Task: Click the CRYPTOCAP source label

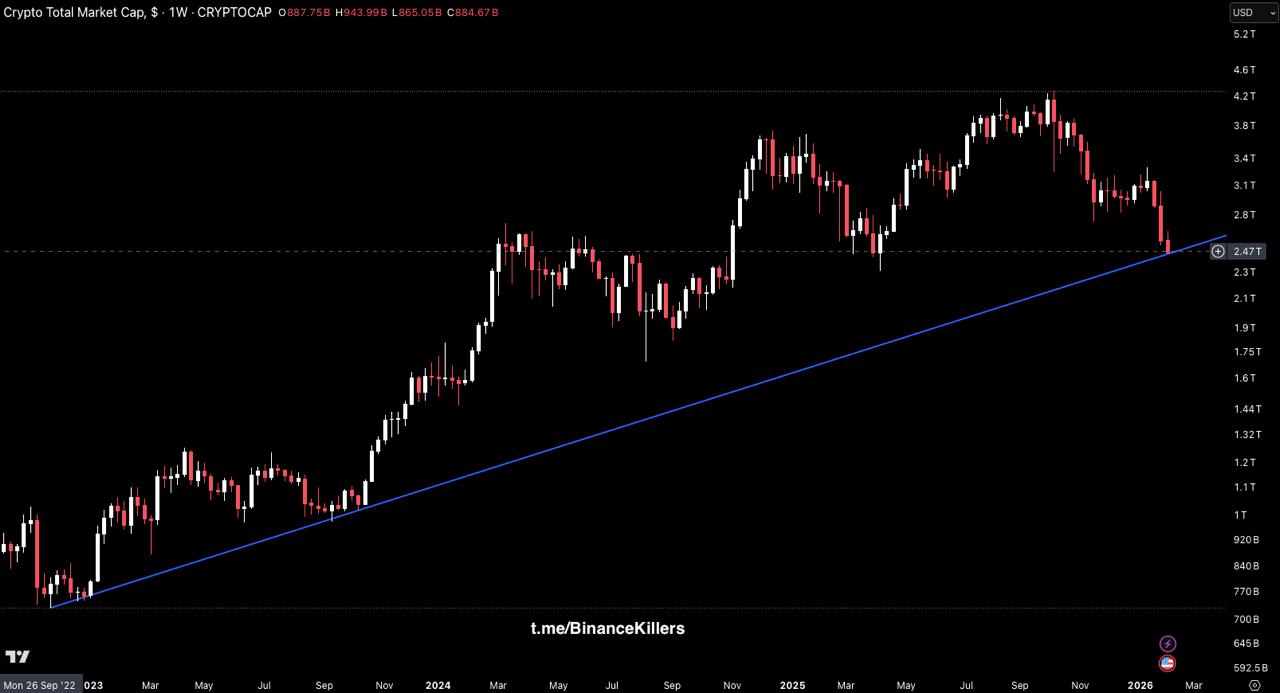Action: coord(238,12)
